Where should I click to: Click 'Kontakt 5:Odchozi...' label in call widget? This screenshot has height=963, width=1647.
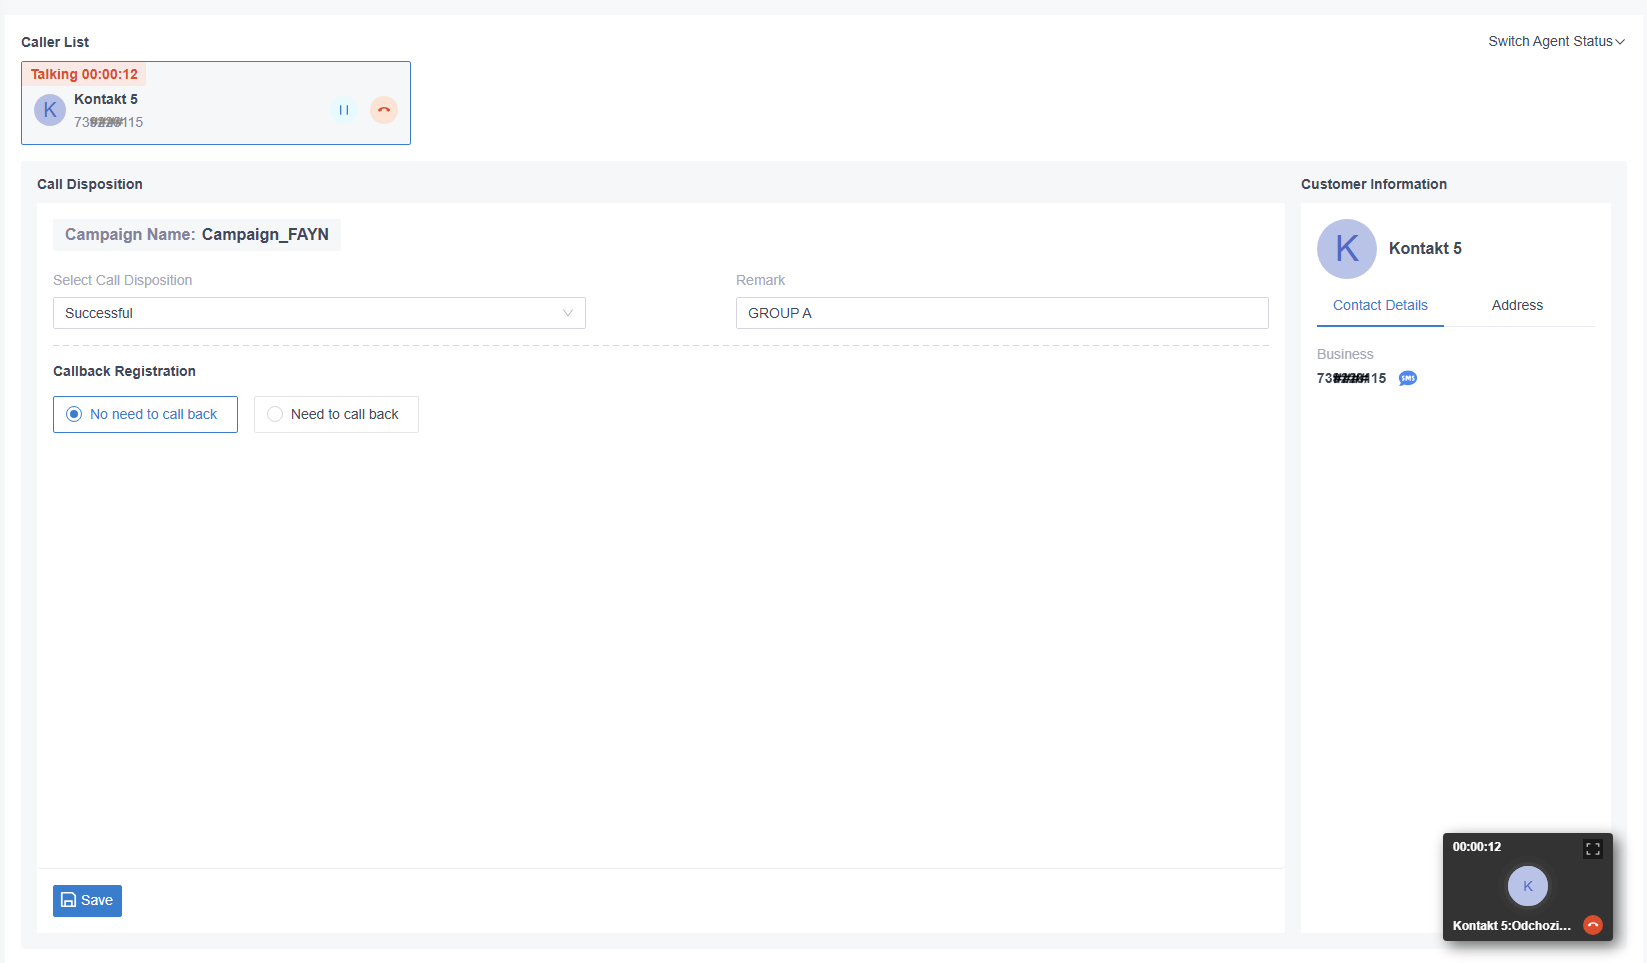pos(1512,925)
